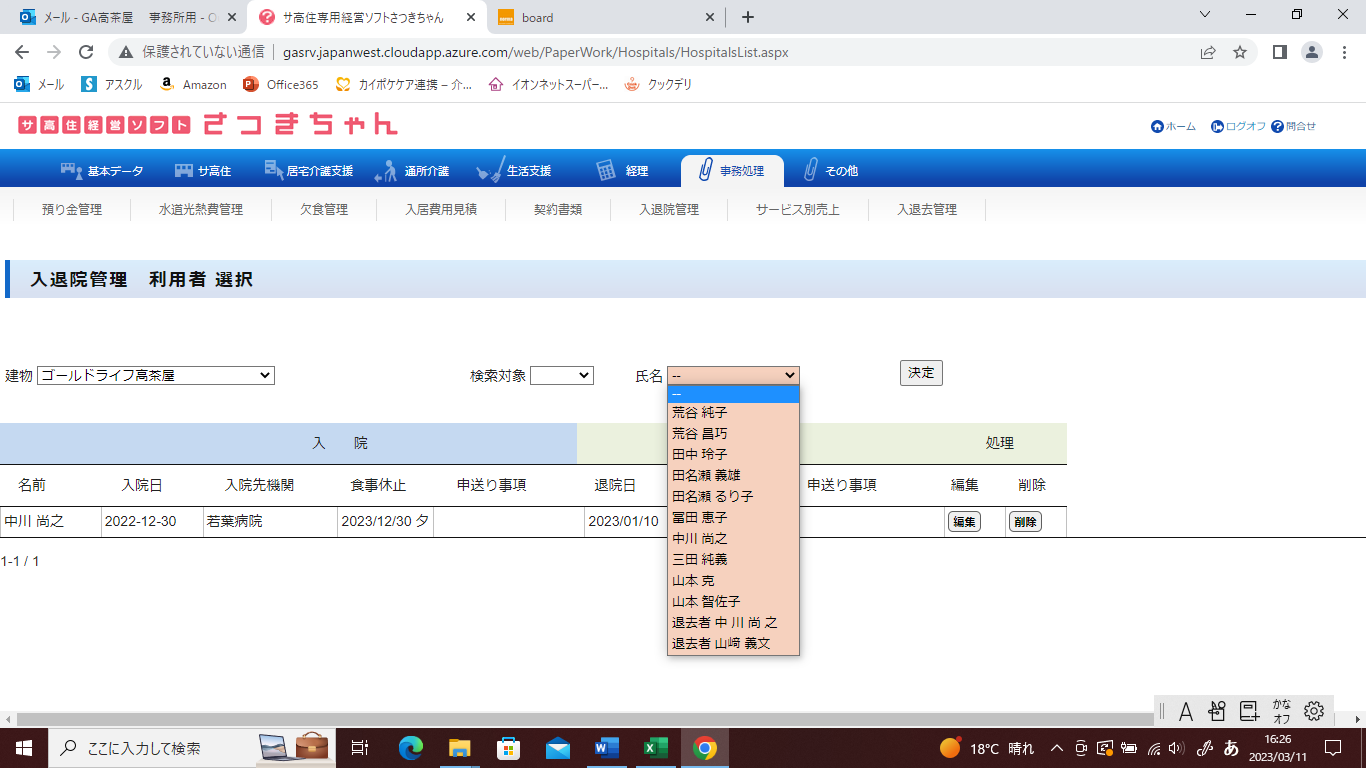Viewport: 1366px width, 768px height.
Task: Open the 生活支援 broom icon menu
Action: coord(490,171)
